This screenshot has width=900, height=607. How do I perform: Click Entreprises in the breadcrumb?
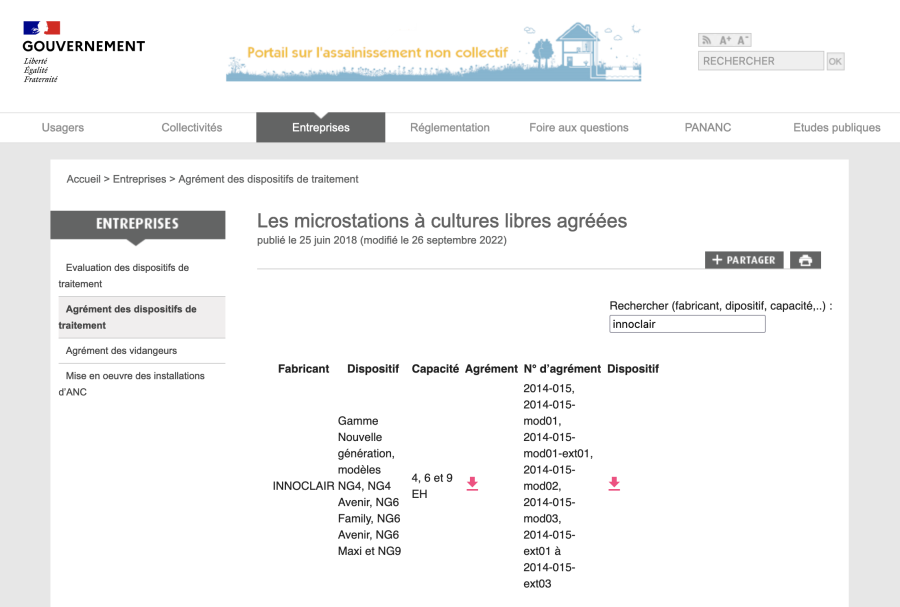click(x=139, y=179)
